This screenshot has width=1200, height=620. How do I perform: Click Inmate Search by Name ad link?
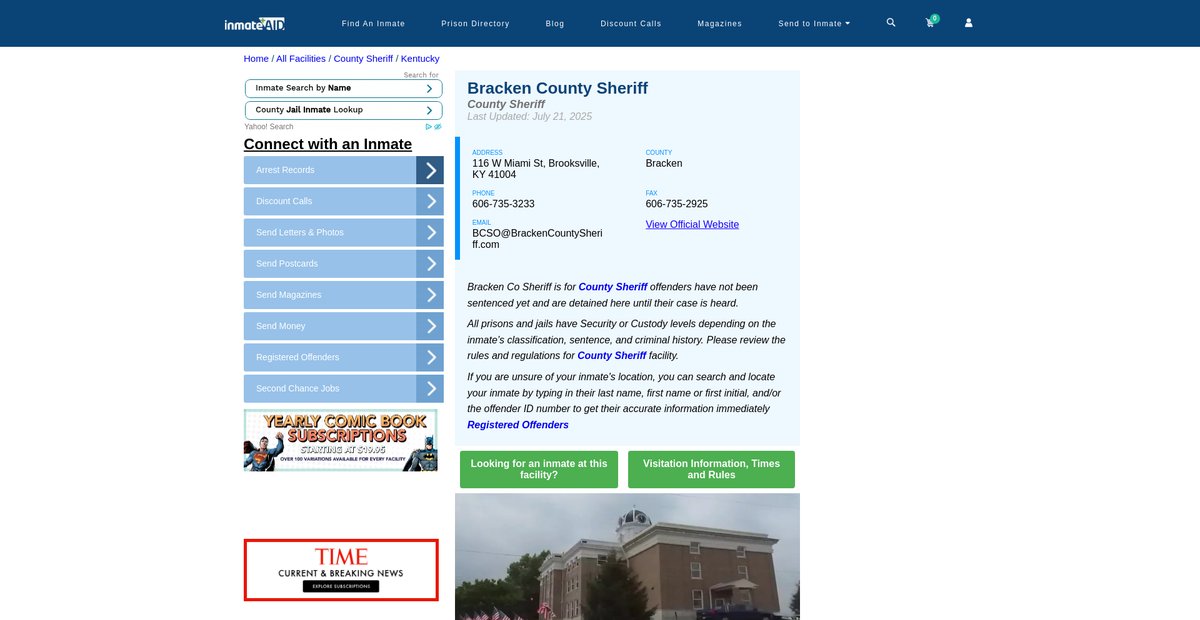pos(343,88)
